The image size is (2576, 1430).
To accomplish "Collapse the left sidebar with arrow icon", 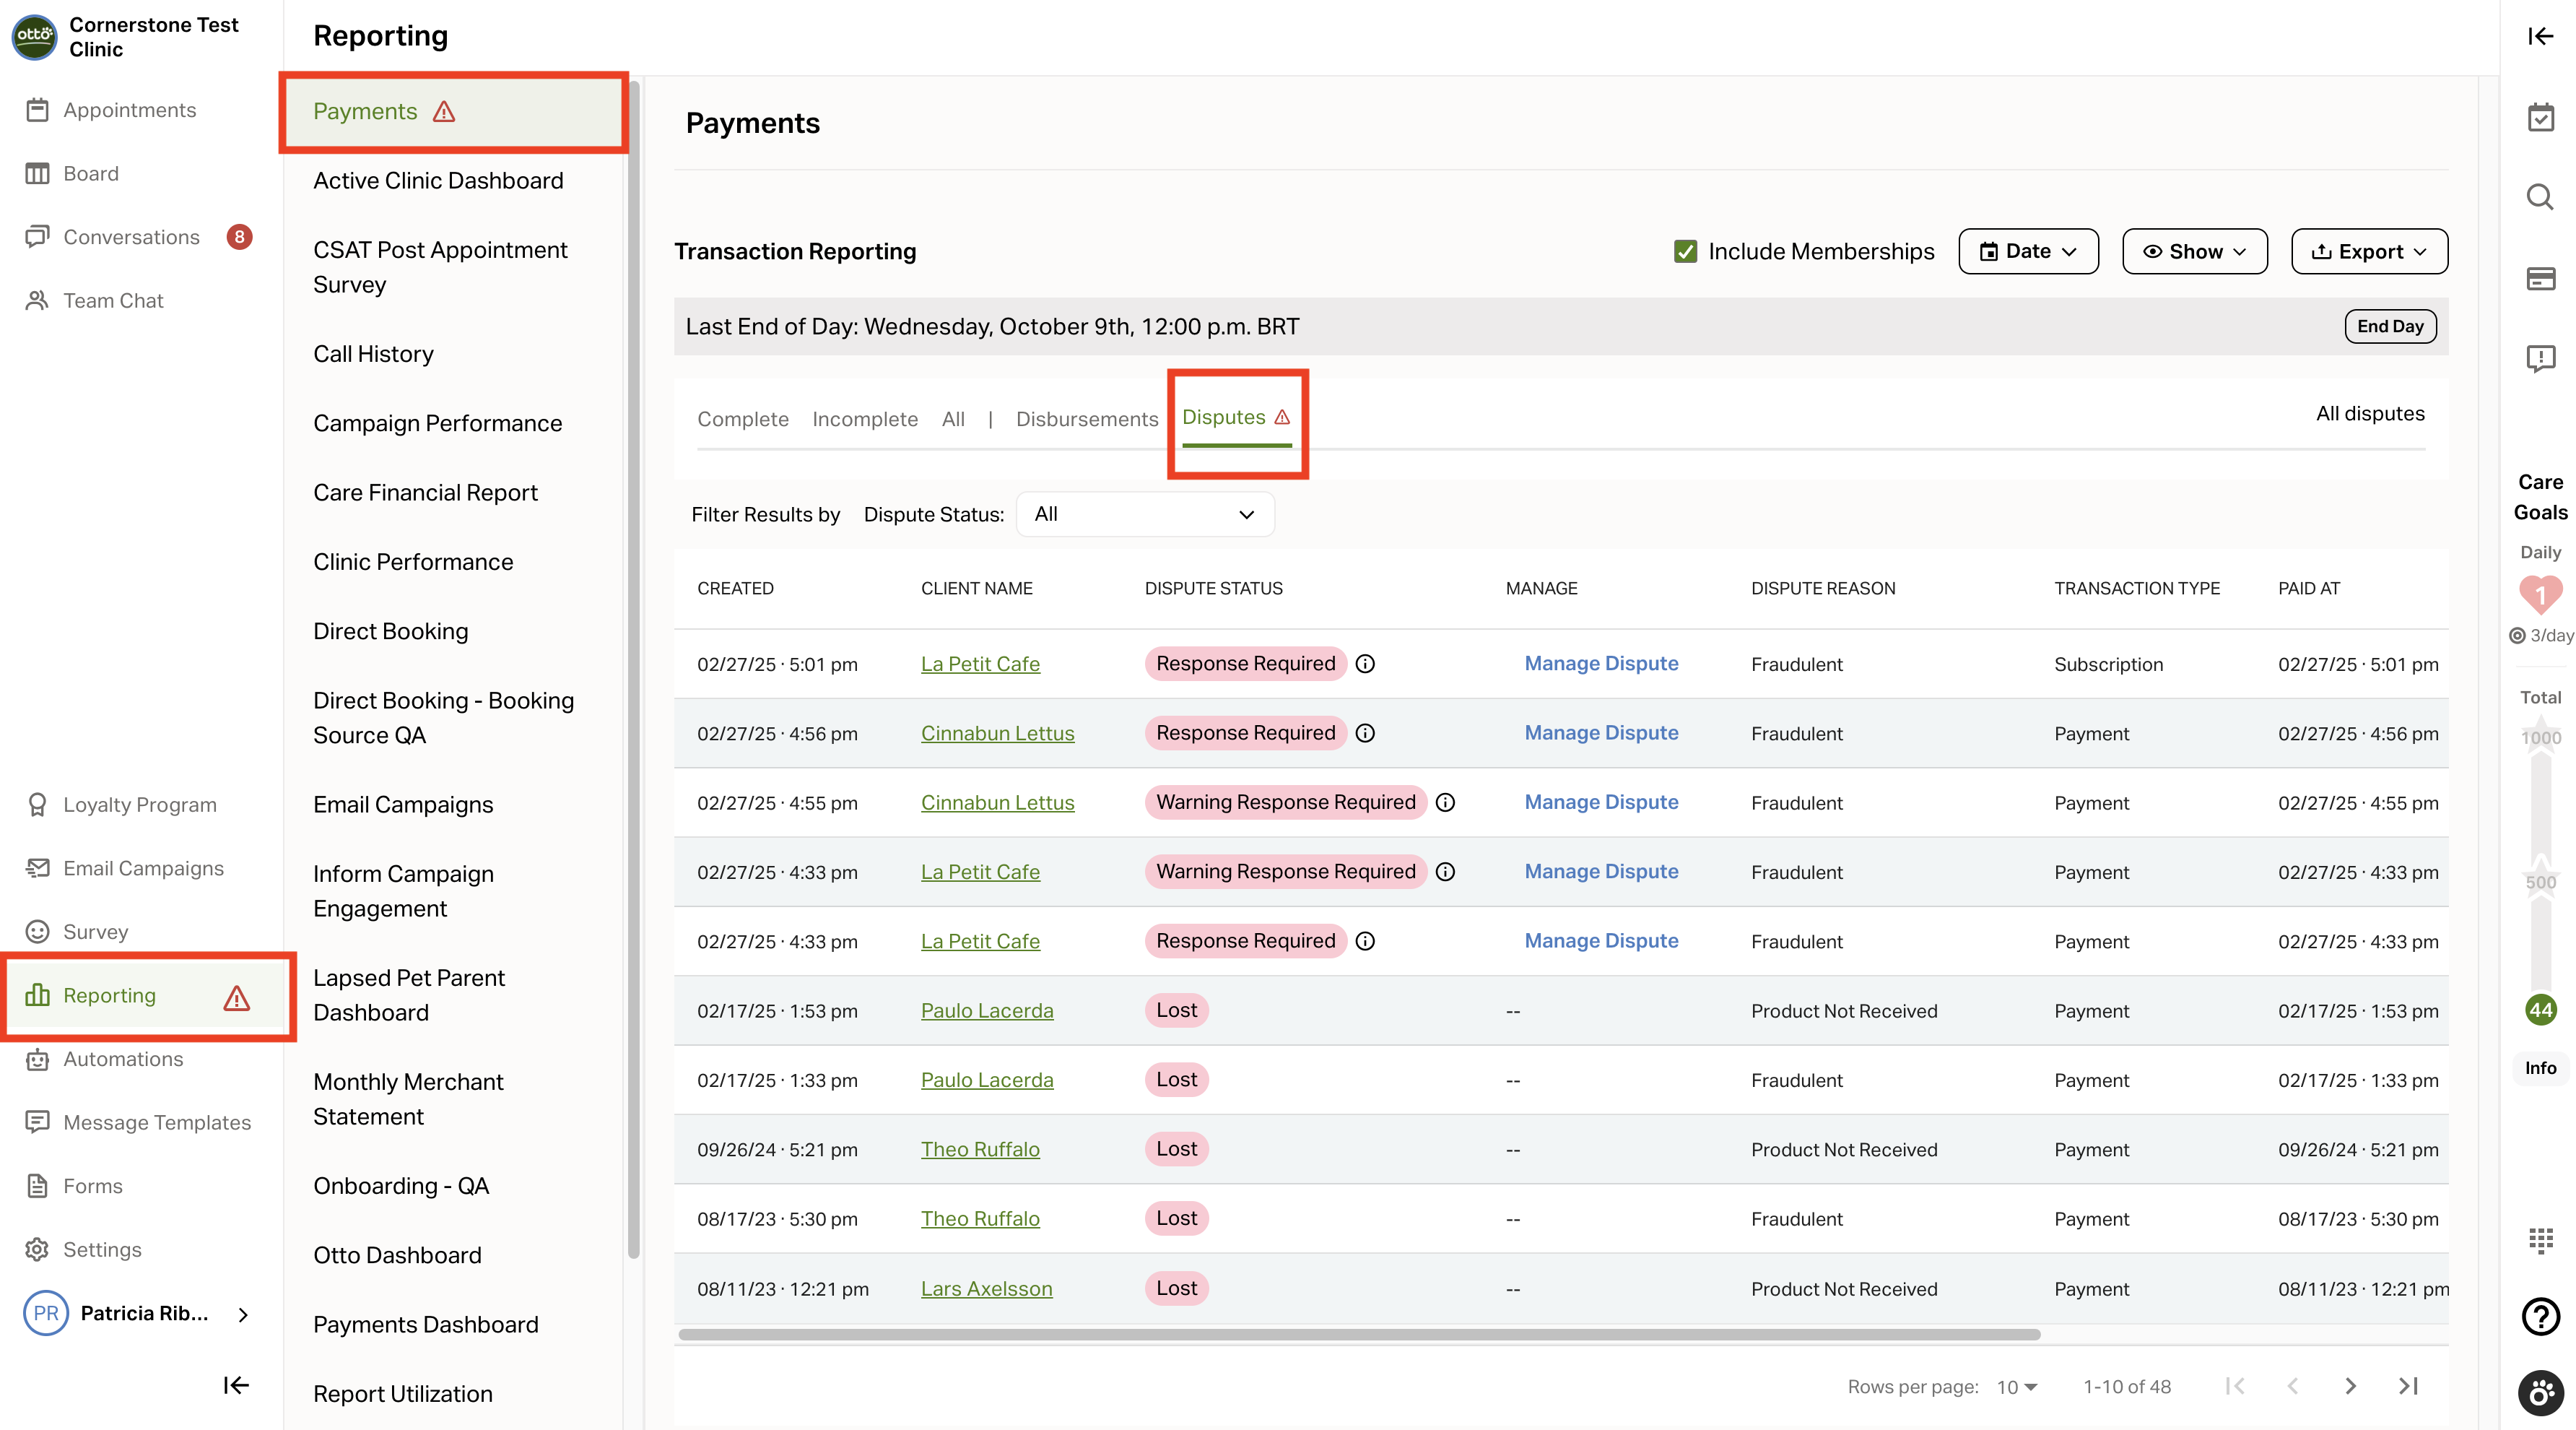I will (x=236, y=1385).
